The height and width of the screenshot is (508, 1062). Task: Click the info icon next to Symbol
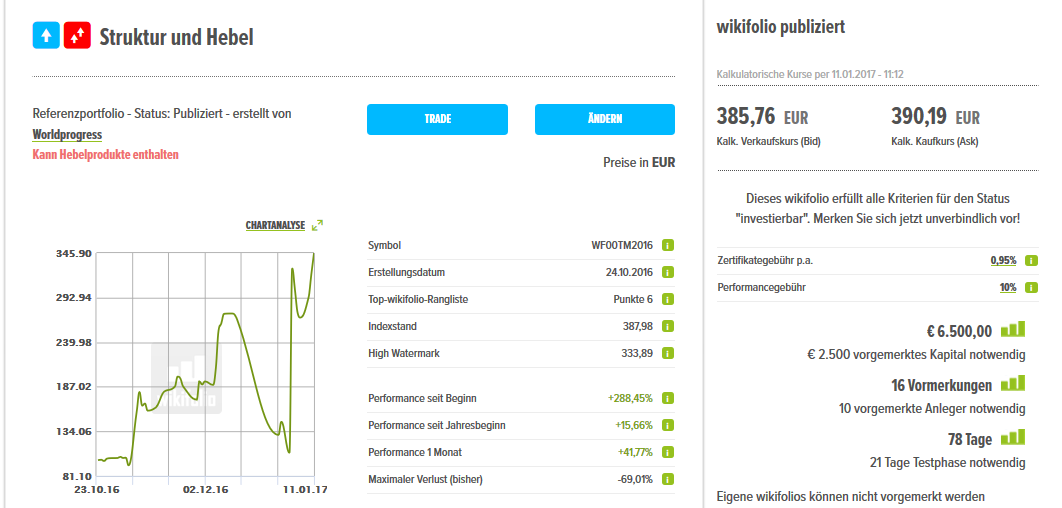tap(667, 245)
